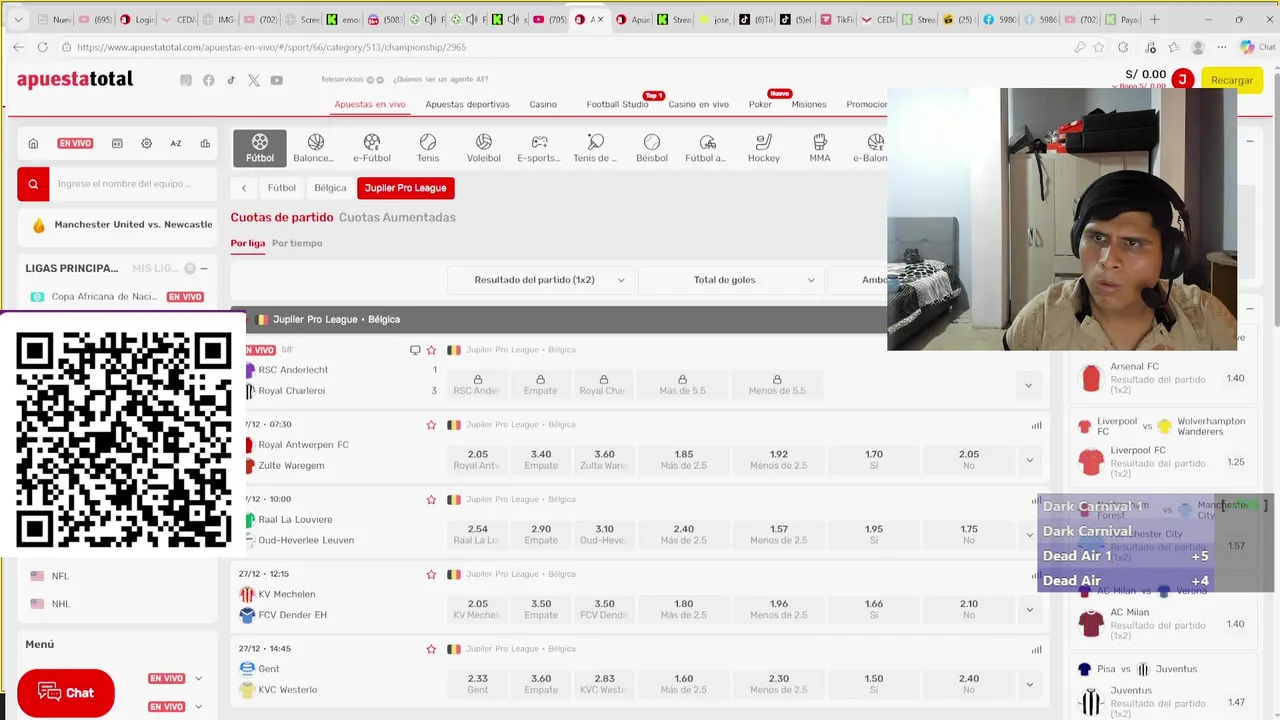Select the e-Fútbol sport icon
1280x720 pixels.
(x=372, y=148)
